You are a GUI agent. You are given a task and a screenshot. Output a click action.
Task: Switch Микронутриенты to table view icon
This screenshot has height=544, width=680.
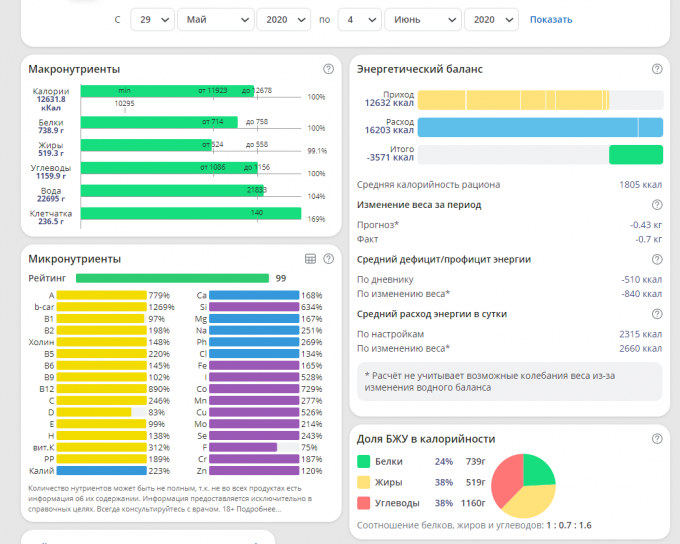(x=310, y=258)
